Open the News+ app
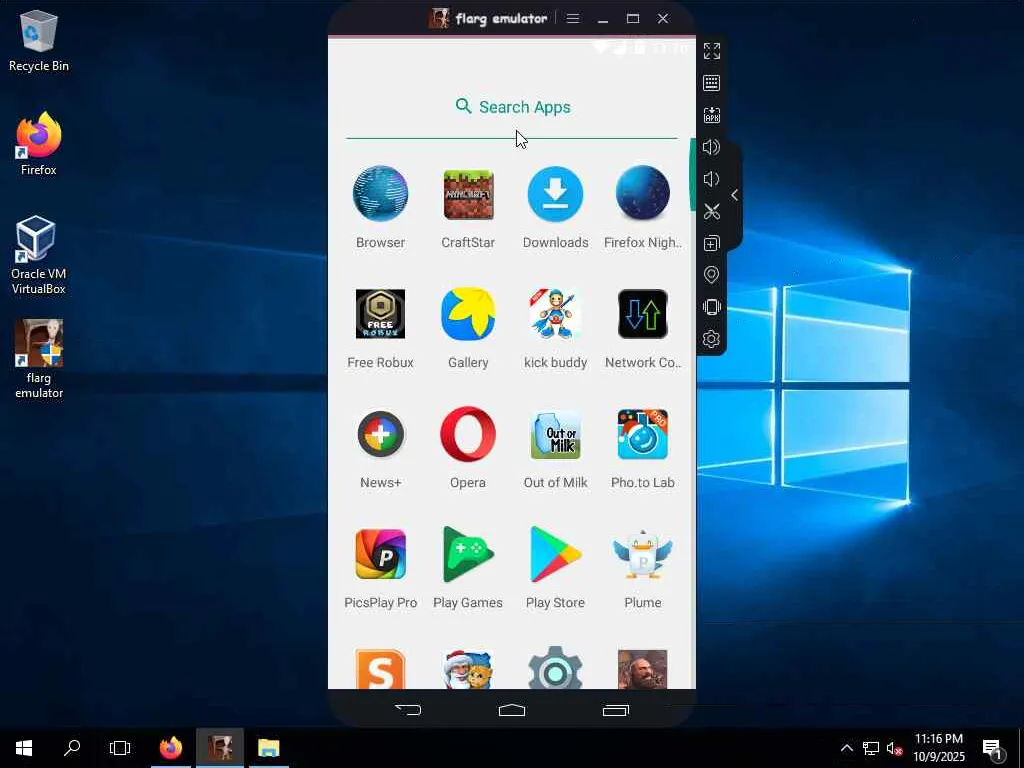The image size is (1024, 768). point(380,434)
